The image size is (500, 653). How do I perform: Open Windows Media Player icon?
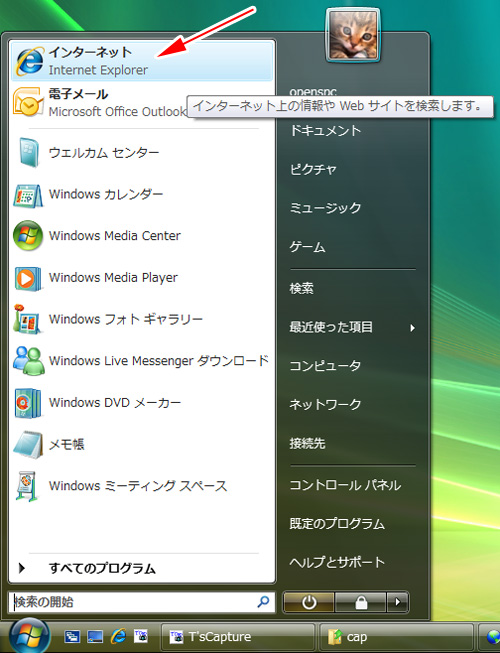(x=28, y=278)
